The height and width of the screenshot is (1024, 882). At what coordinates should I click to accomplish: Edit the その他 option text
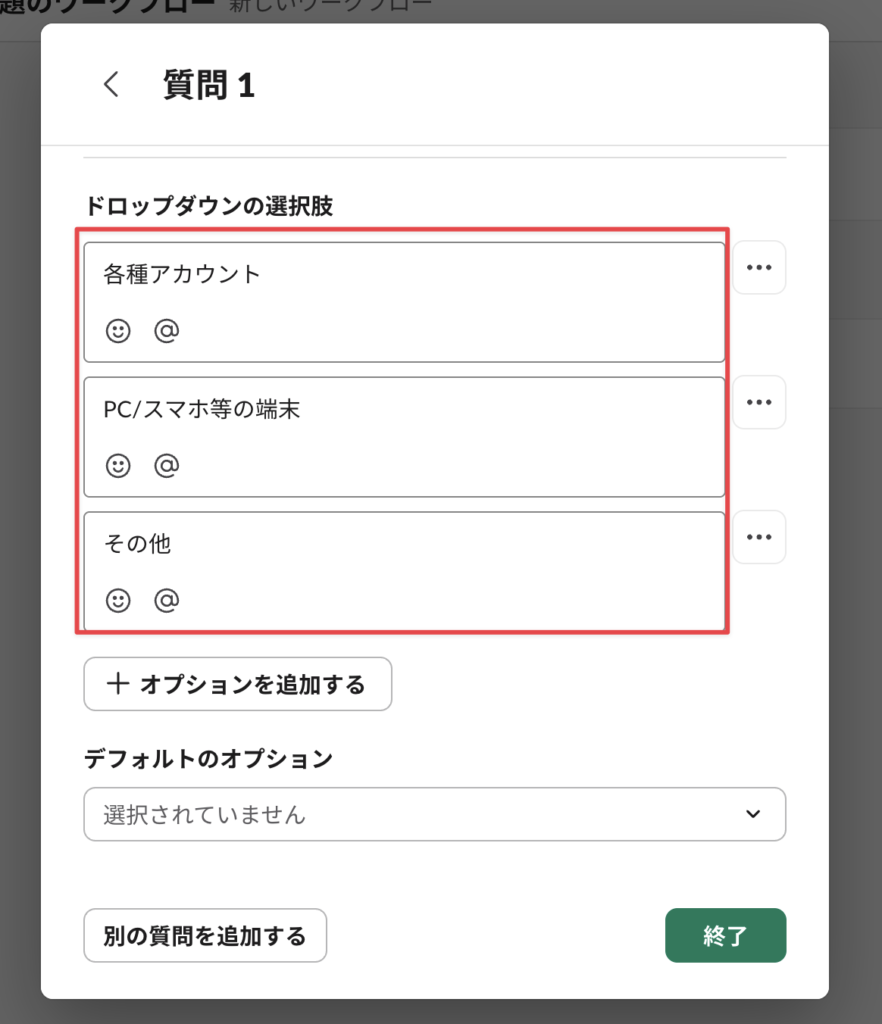coord(400,544)
